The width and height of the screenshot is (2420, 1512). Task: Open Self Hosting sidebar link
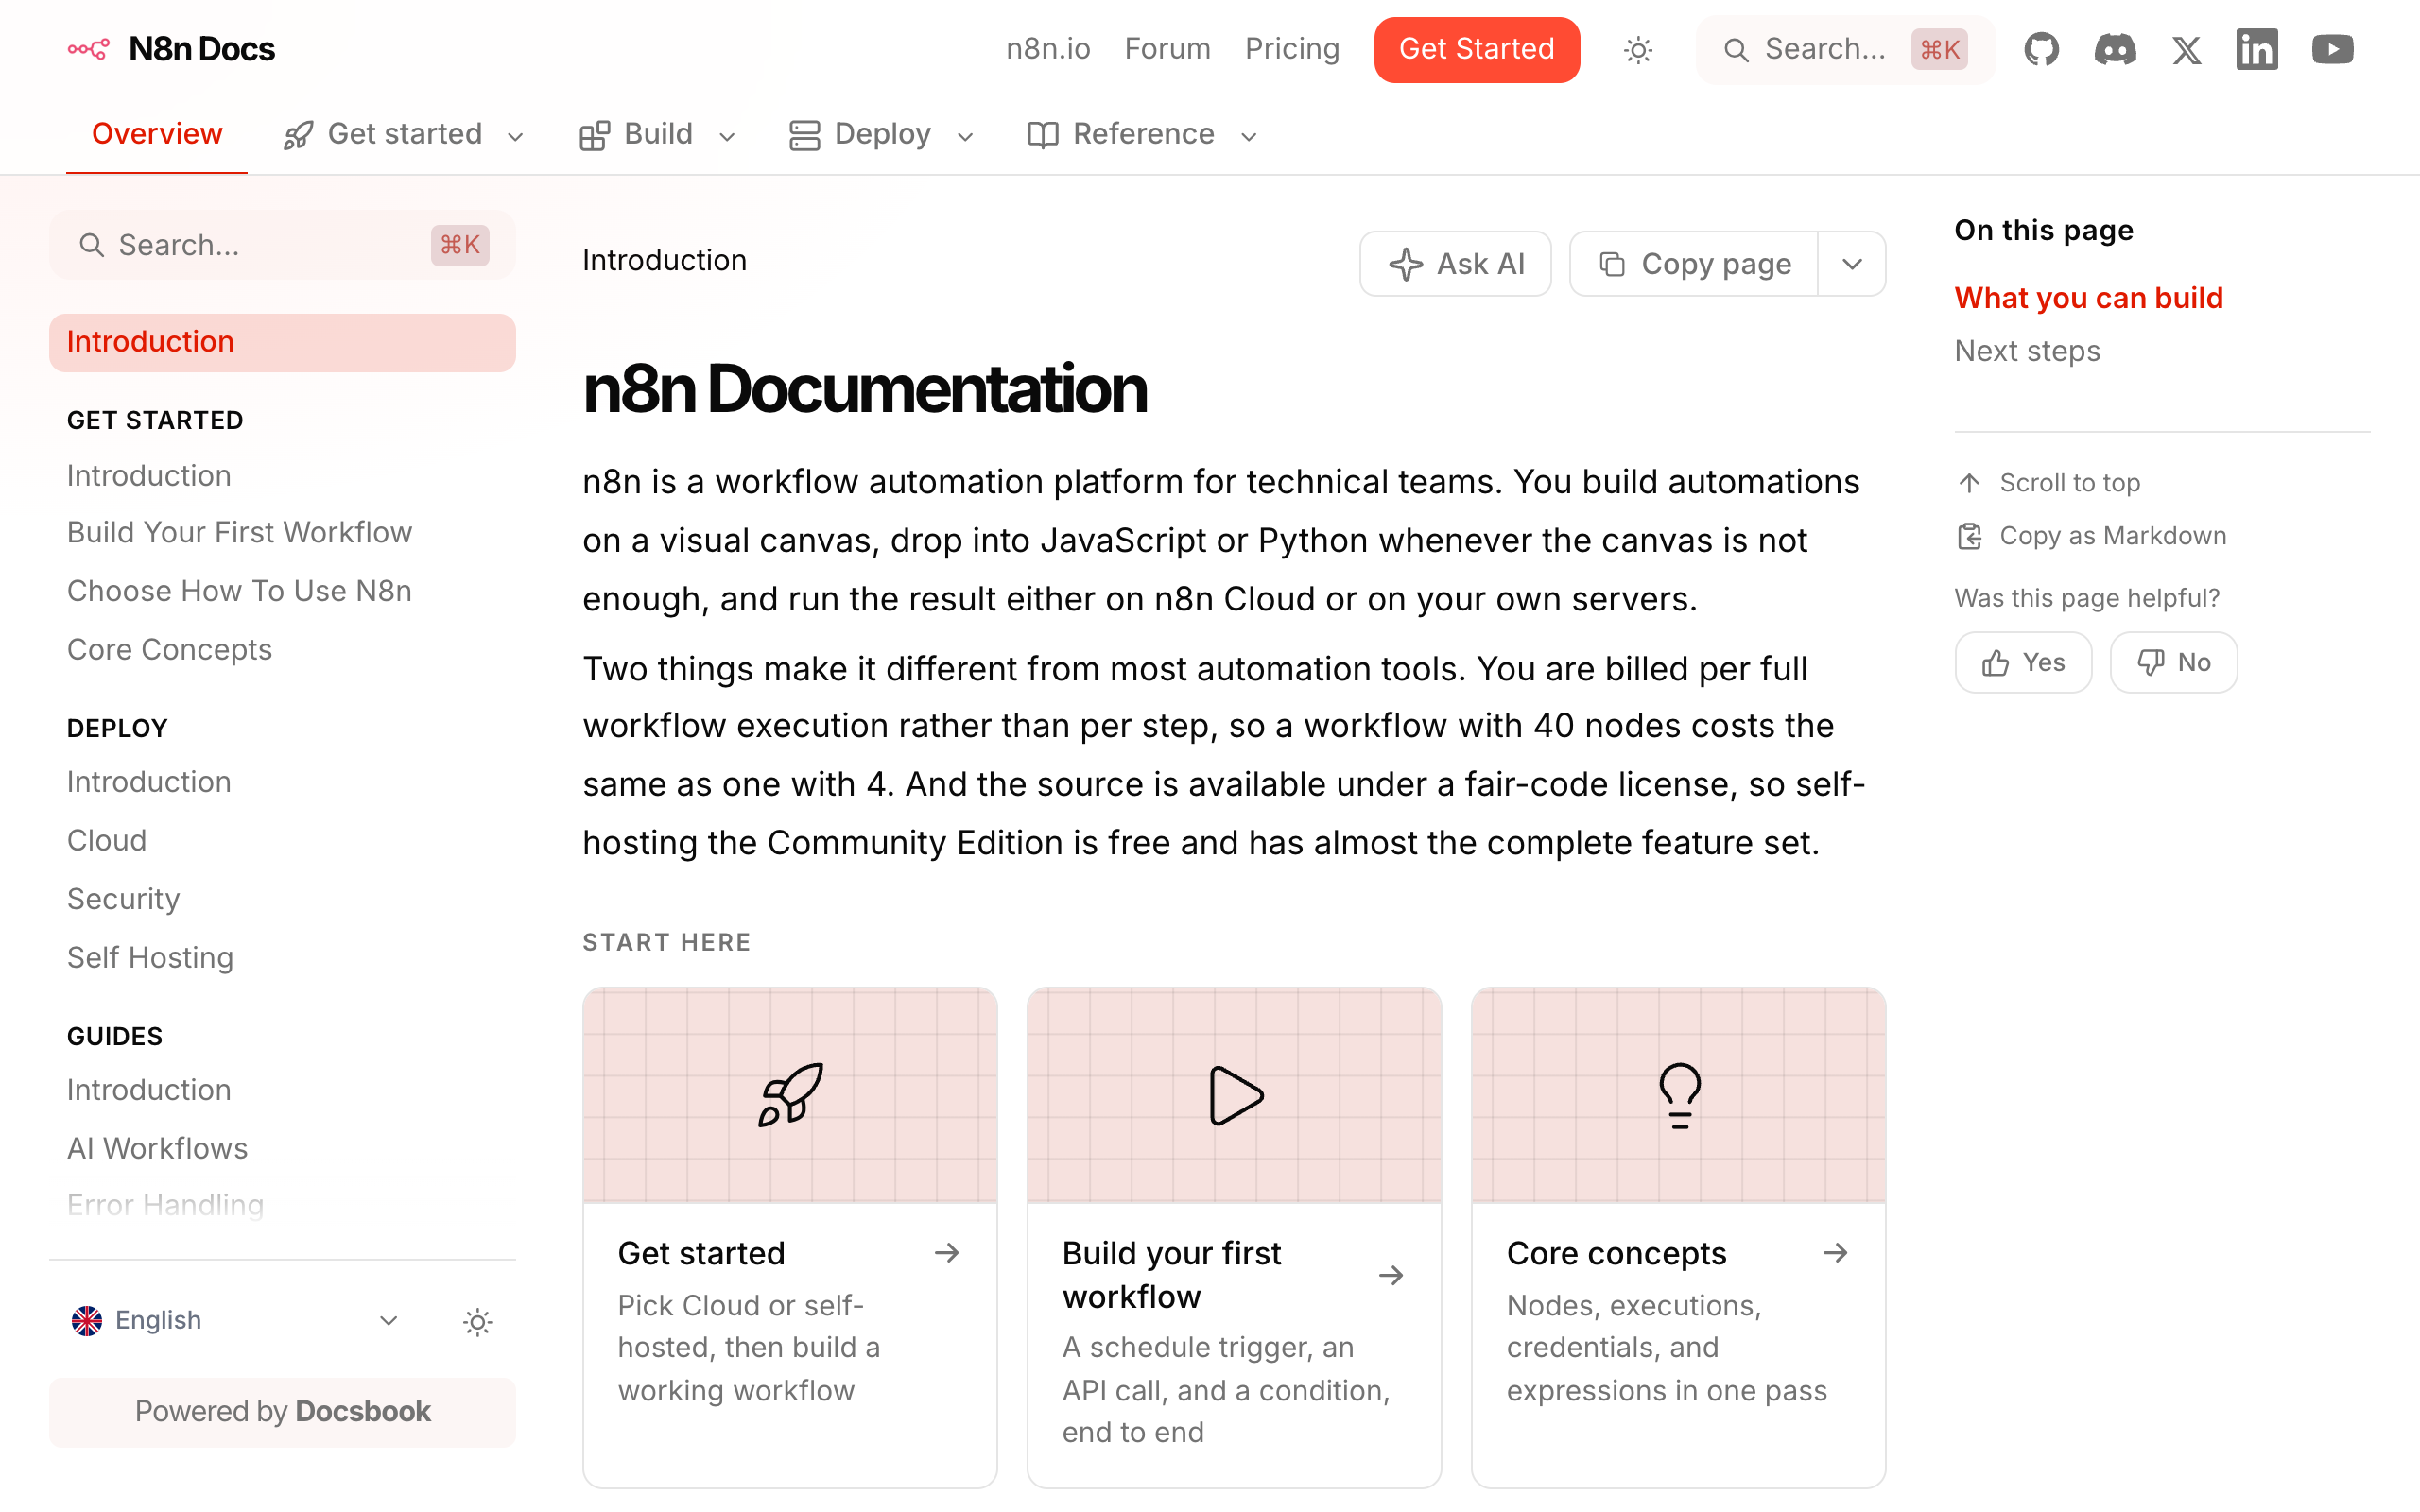(x=151, y=957)
